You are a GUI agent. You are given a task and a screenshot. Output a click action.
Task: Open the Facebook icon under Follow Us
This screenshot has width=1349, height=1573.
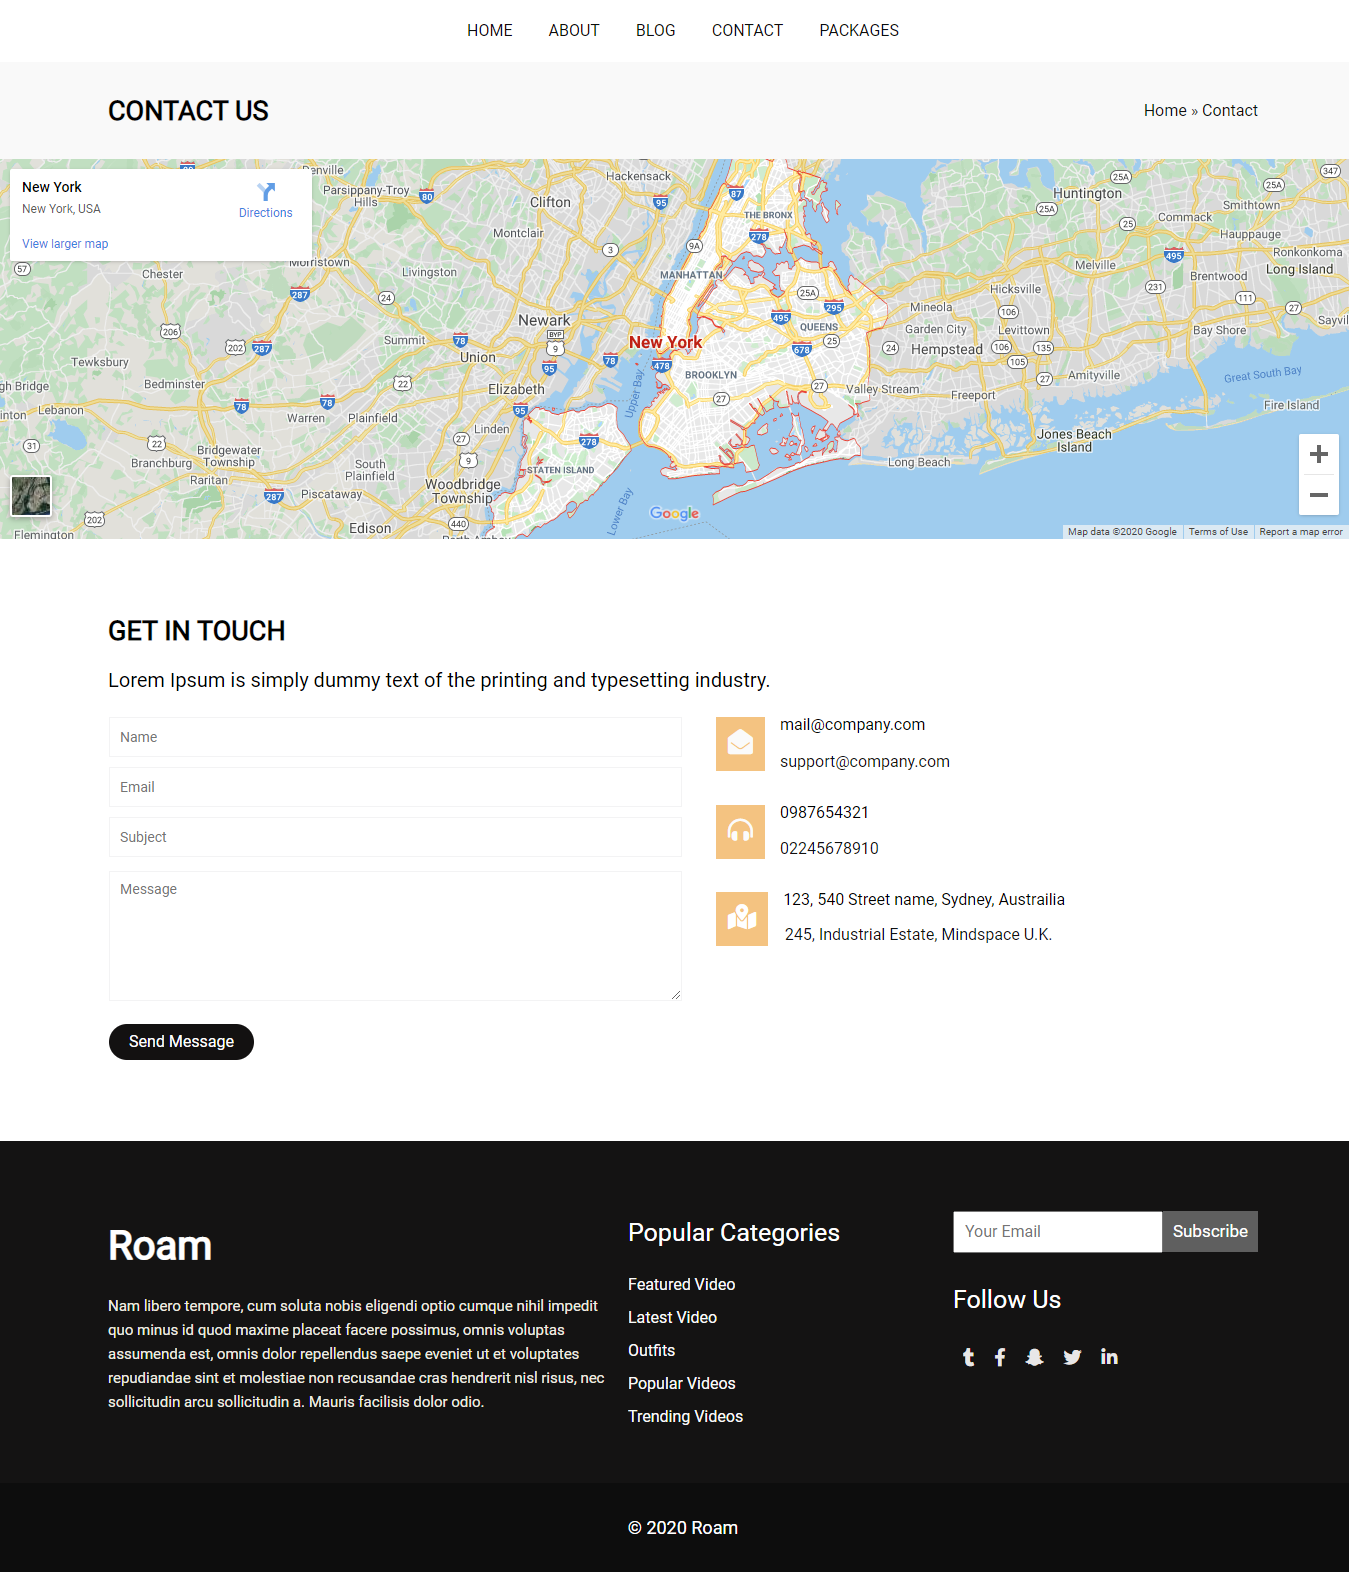(x=1000, y=1357)
